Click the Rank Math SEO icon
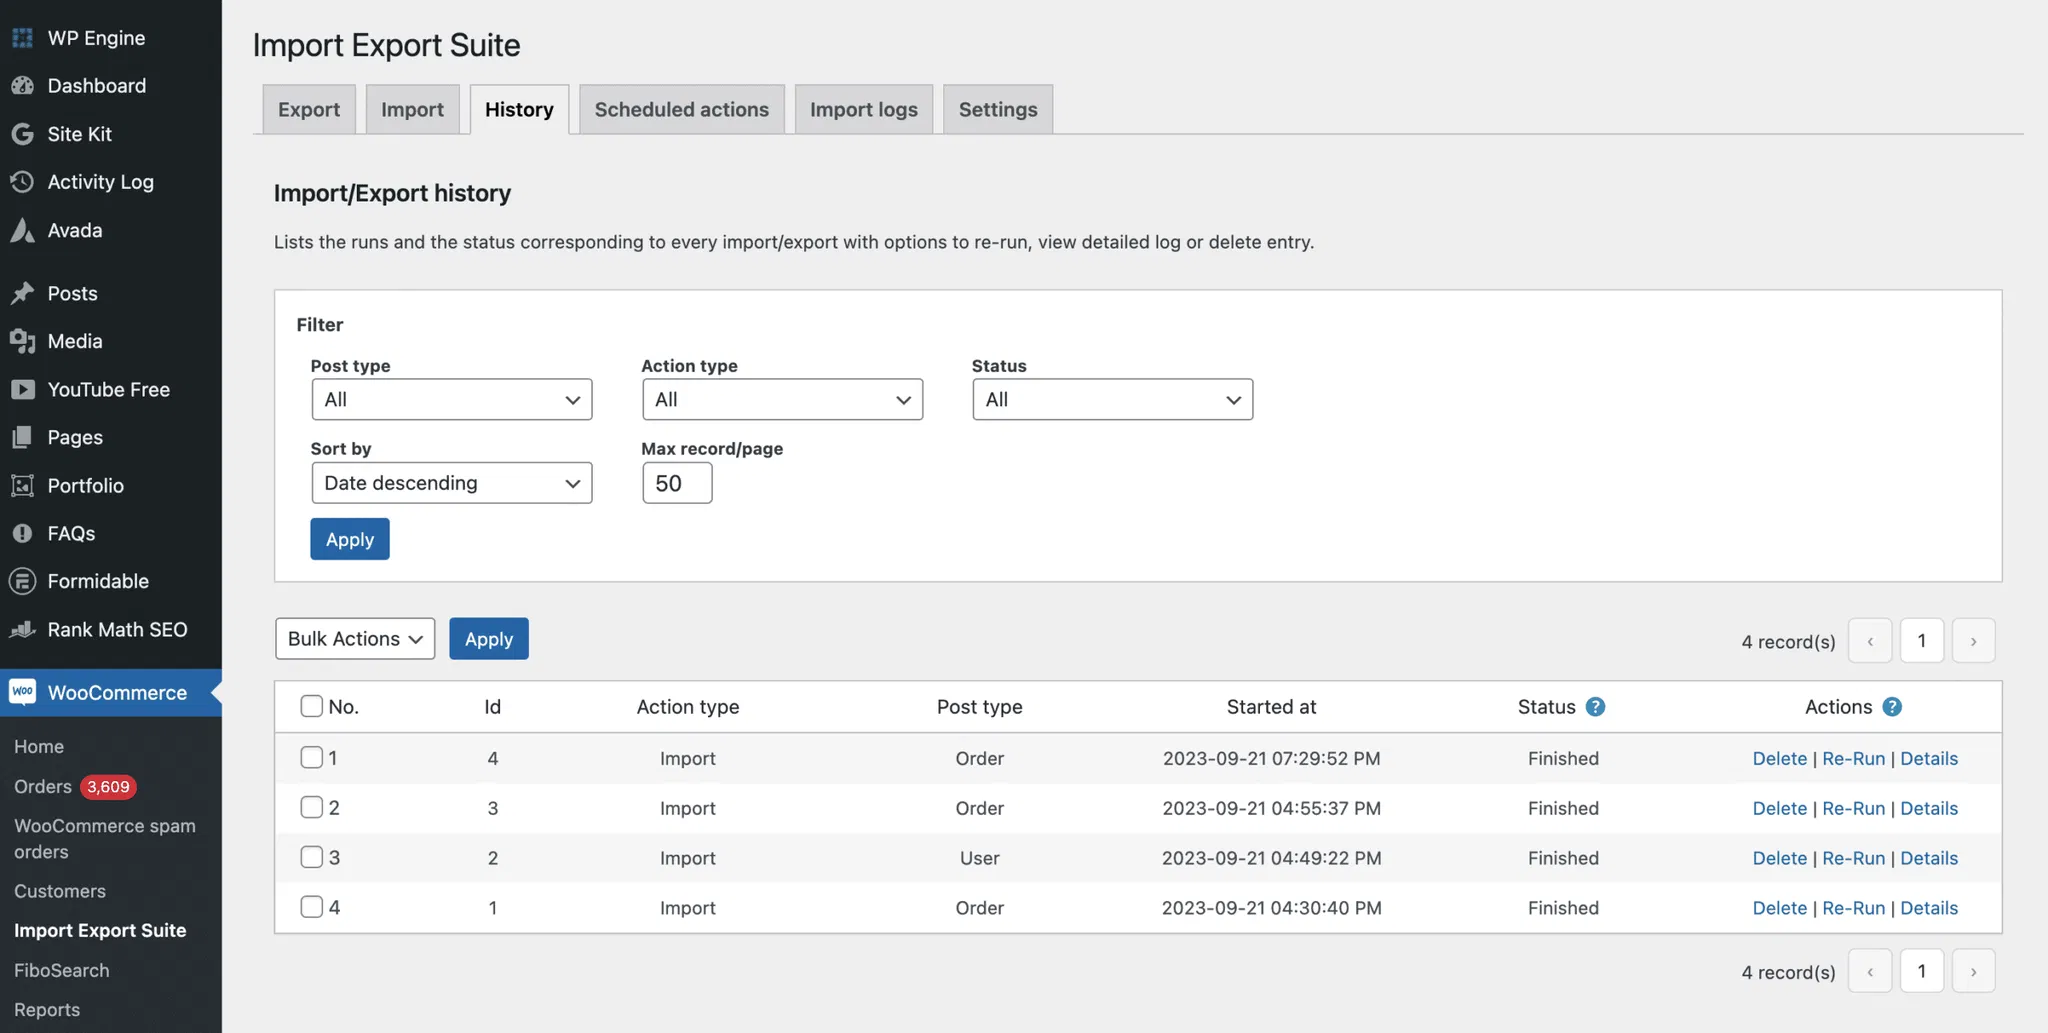The width and height of the screenshot is (2048, 1033). click(x=22, y=629)
